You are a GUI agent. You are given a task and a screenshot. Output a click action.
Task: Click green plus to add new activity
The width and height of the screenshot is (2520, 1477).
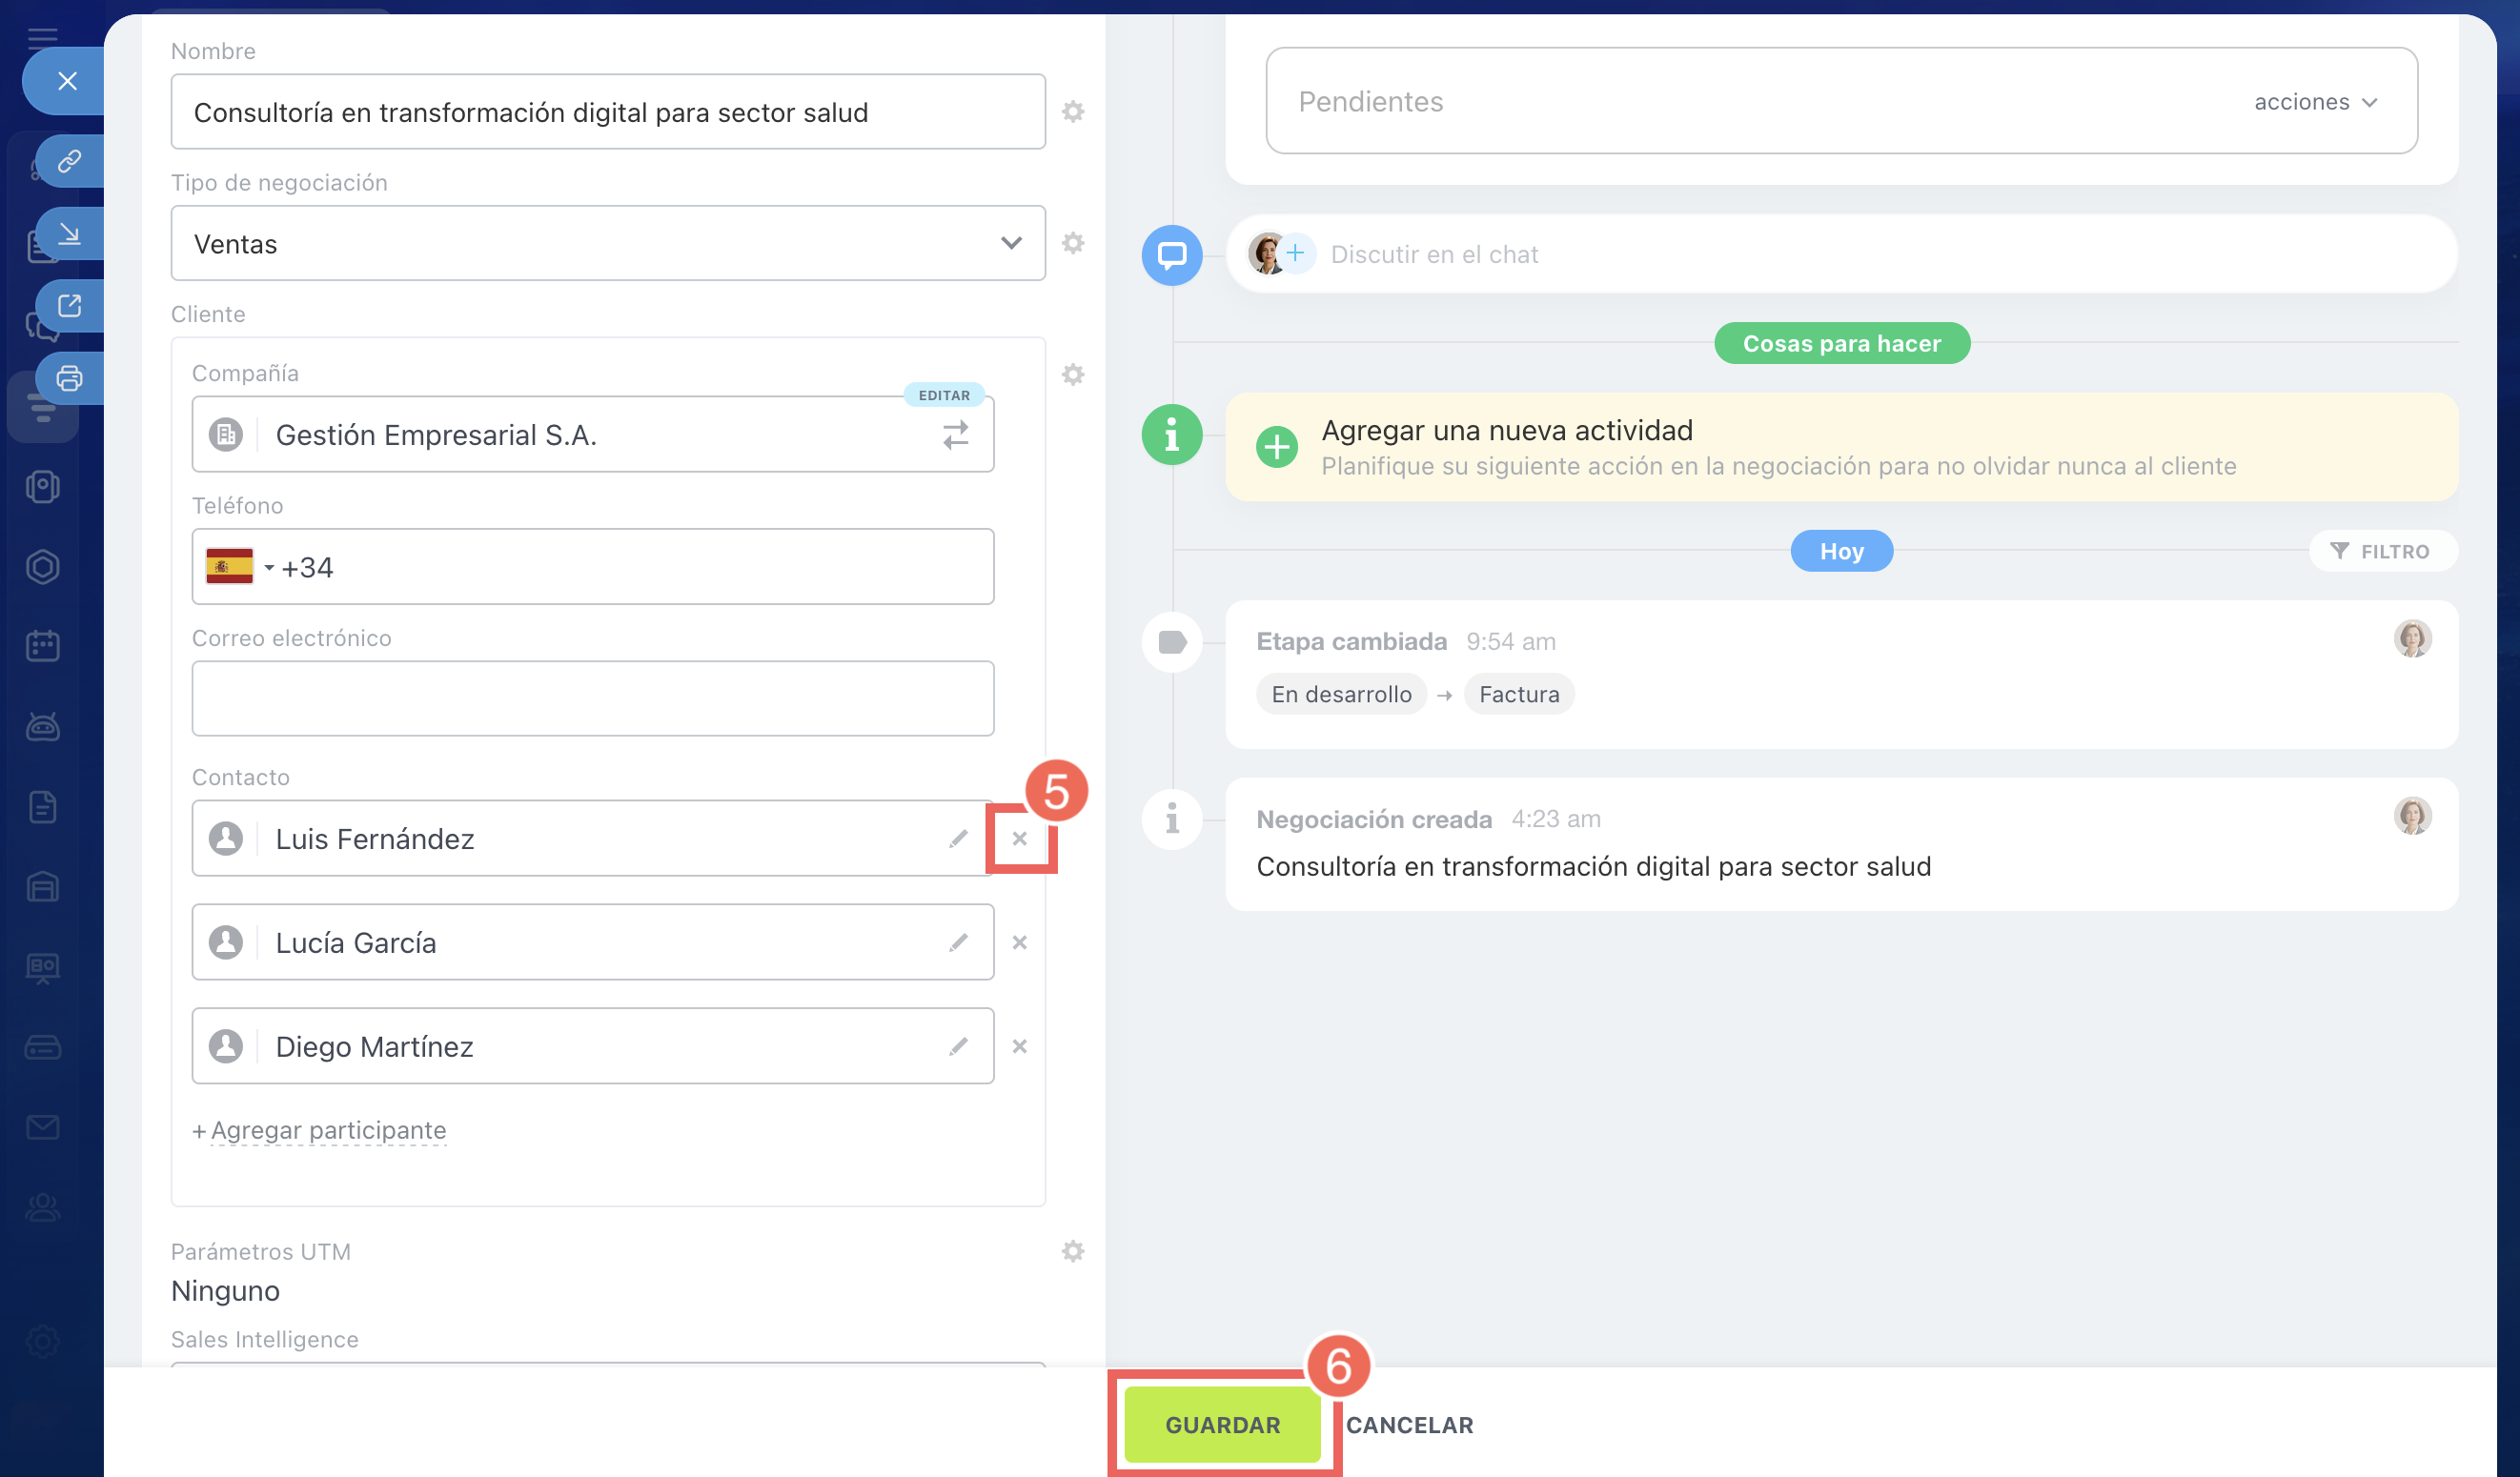[1276, 447]
